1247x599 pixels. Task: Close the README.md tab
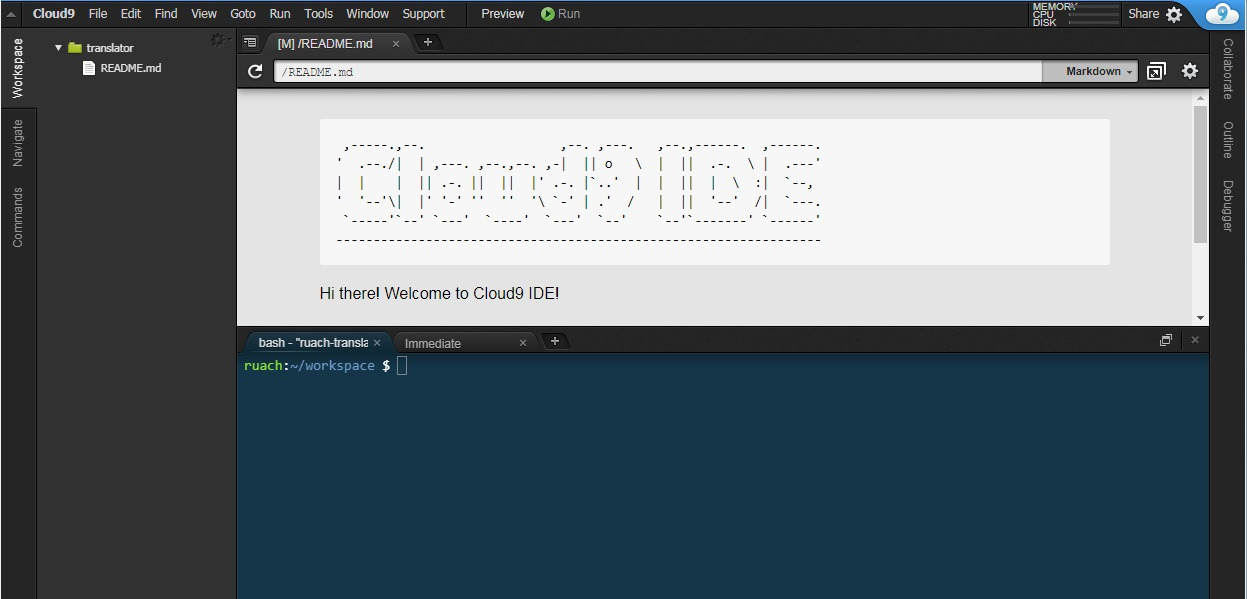pos(396,43)
